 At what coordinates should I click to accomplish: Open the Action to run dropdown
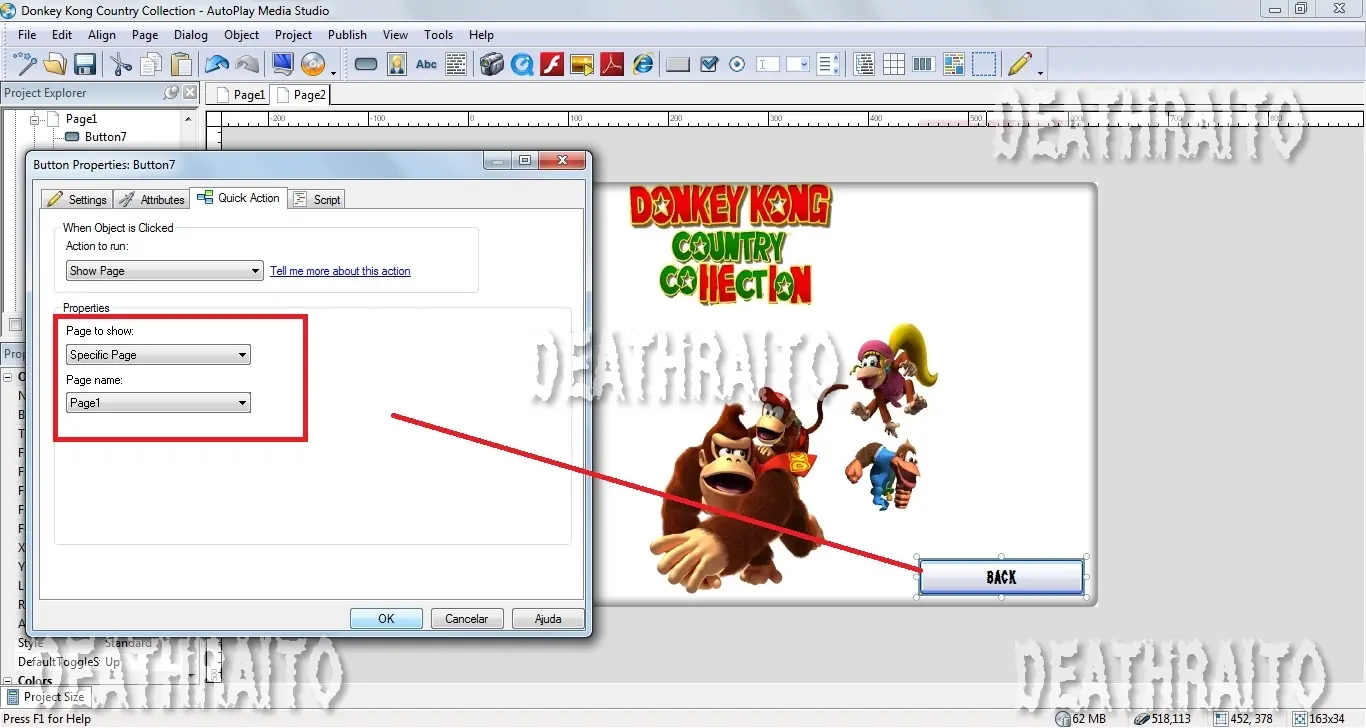pos(165,270)
